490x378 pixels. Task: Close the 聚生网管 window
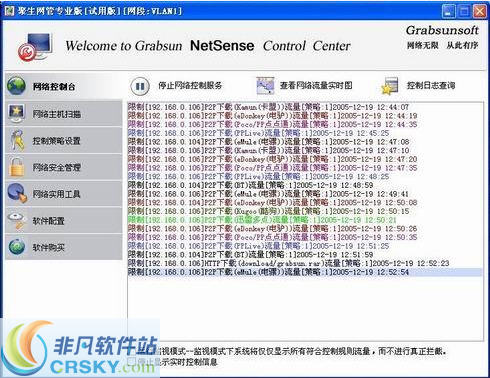pyautogui.click(x=480, y=11)
